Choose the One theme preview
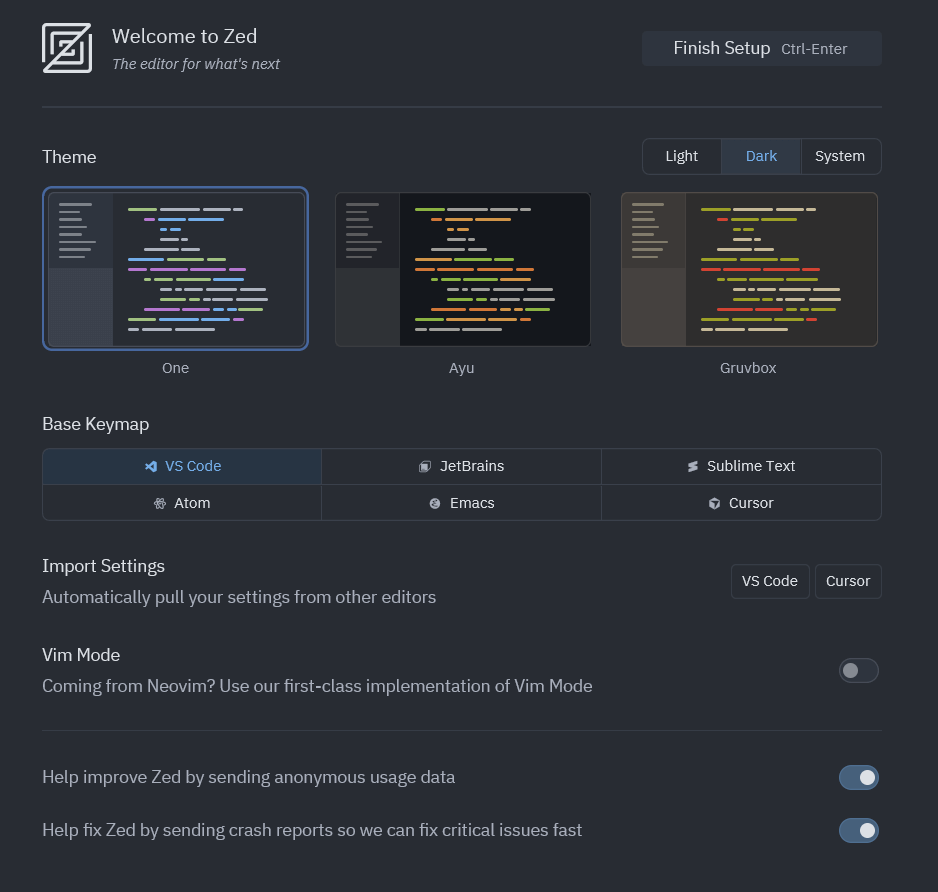938x892 pixels. (x=175, y=269)
